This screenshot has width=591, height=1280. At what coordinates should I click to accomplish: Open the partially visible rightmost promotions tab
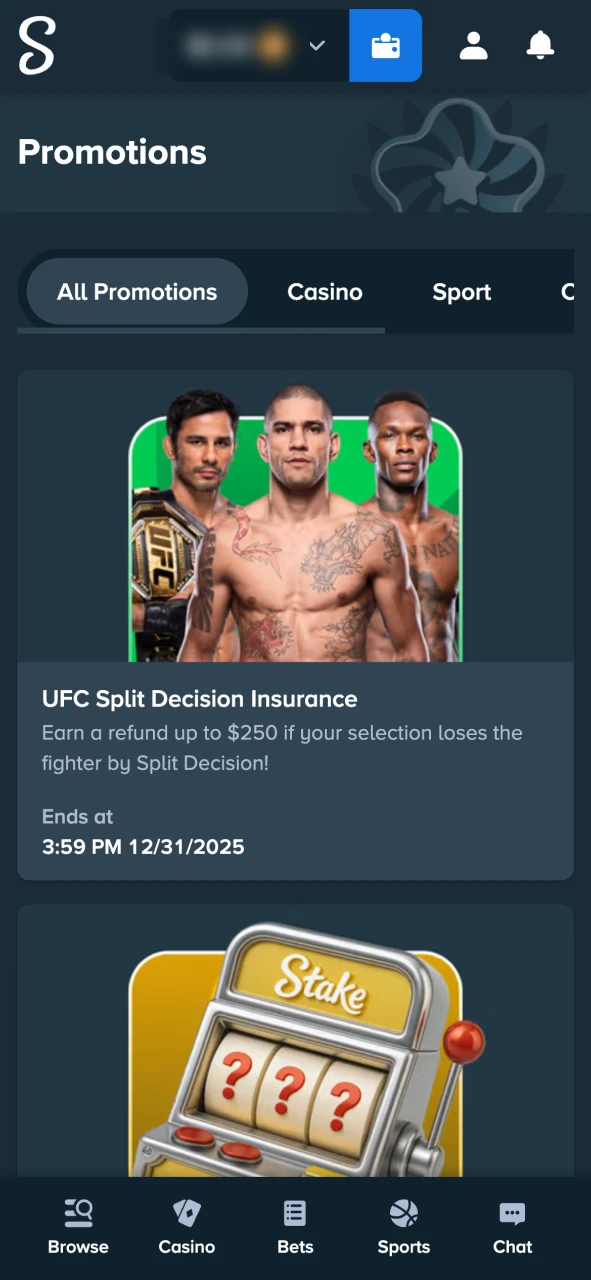coord(572,292)
